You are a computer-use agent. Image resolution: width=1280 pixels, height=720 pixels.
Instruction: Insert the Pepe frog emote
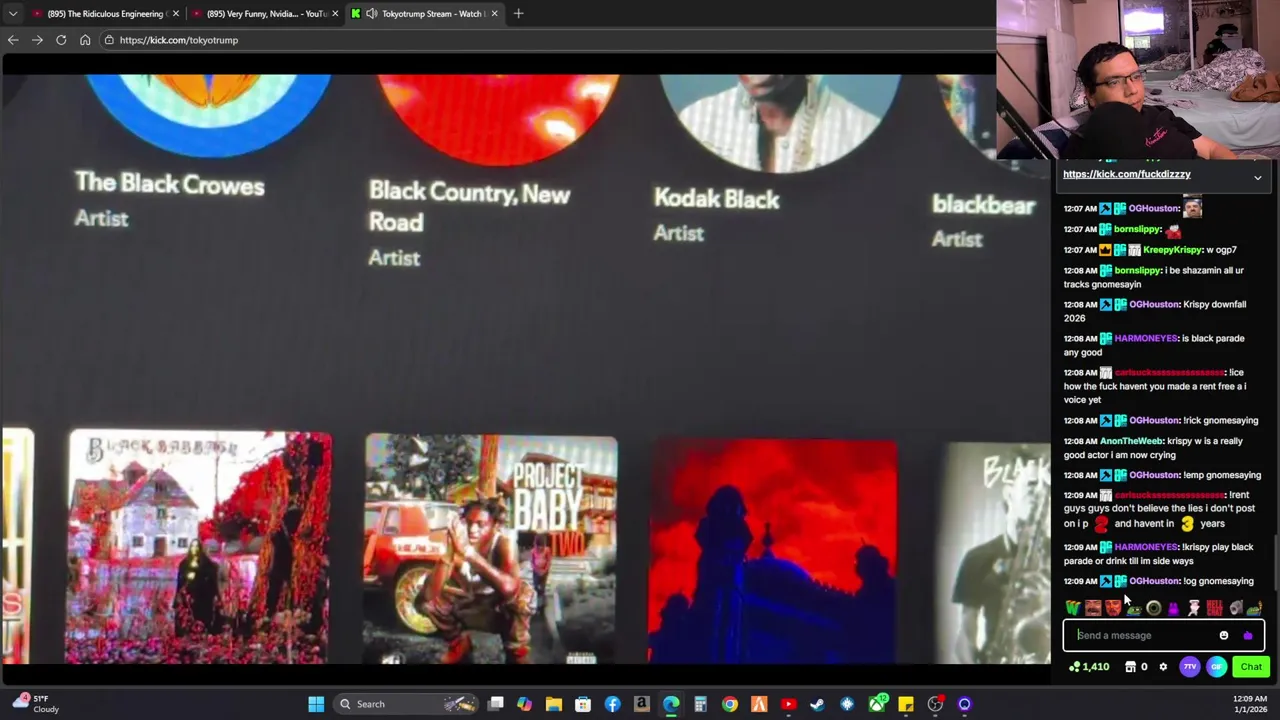click(1134, 608)
